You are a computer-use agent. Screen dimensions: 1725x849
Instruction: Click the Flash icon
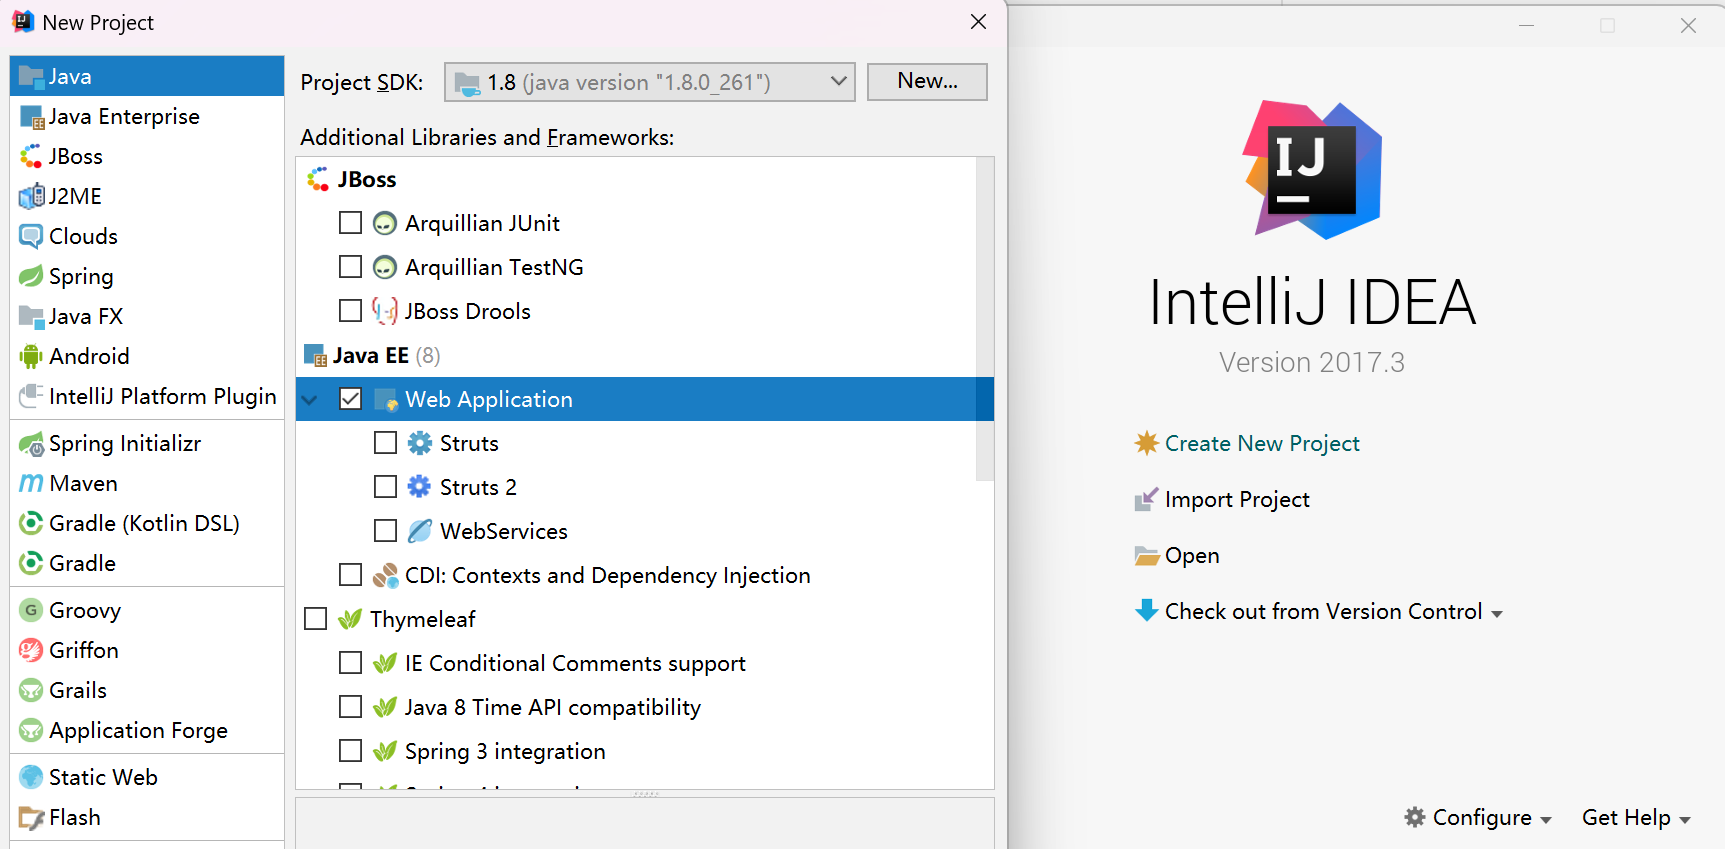[31, 818]
